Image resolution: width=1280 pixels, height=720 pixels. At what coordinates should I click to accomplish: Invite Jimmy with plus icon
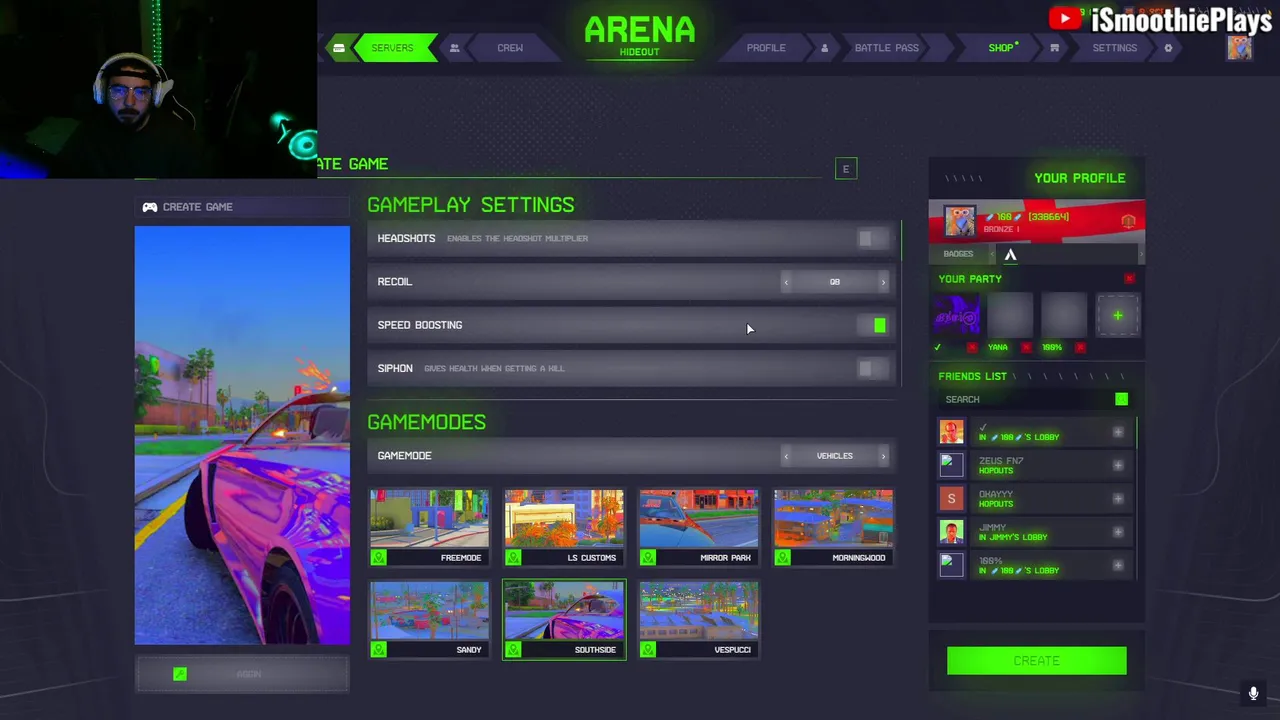pyautogui.click(x=1118, y=532)
